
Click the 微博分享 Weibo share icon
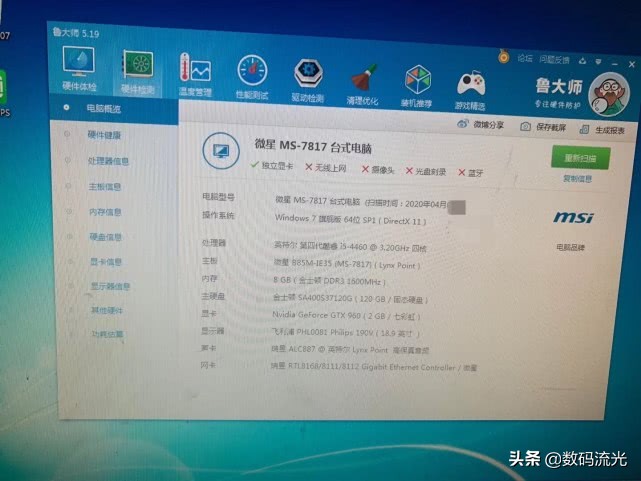click(462, 123)
